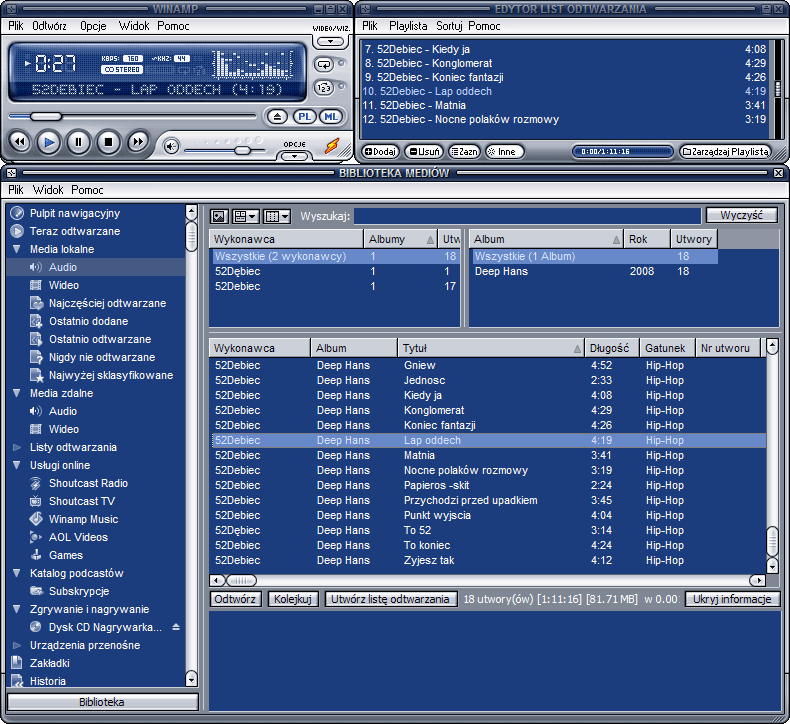Toggle the ML media library window
The height and width of the screenshot is (724, 790).
click(x=329, y=117)
